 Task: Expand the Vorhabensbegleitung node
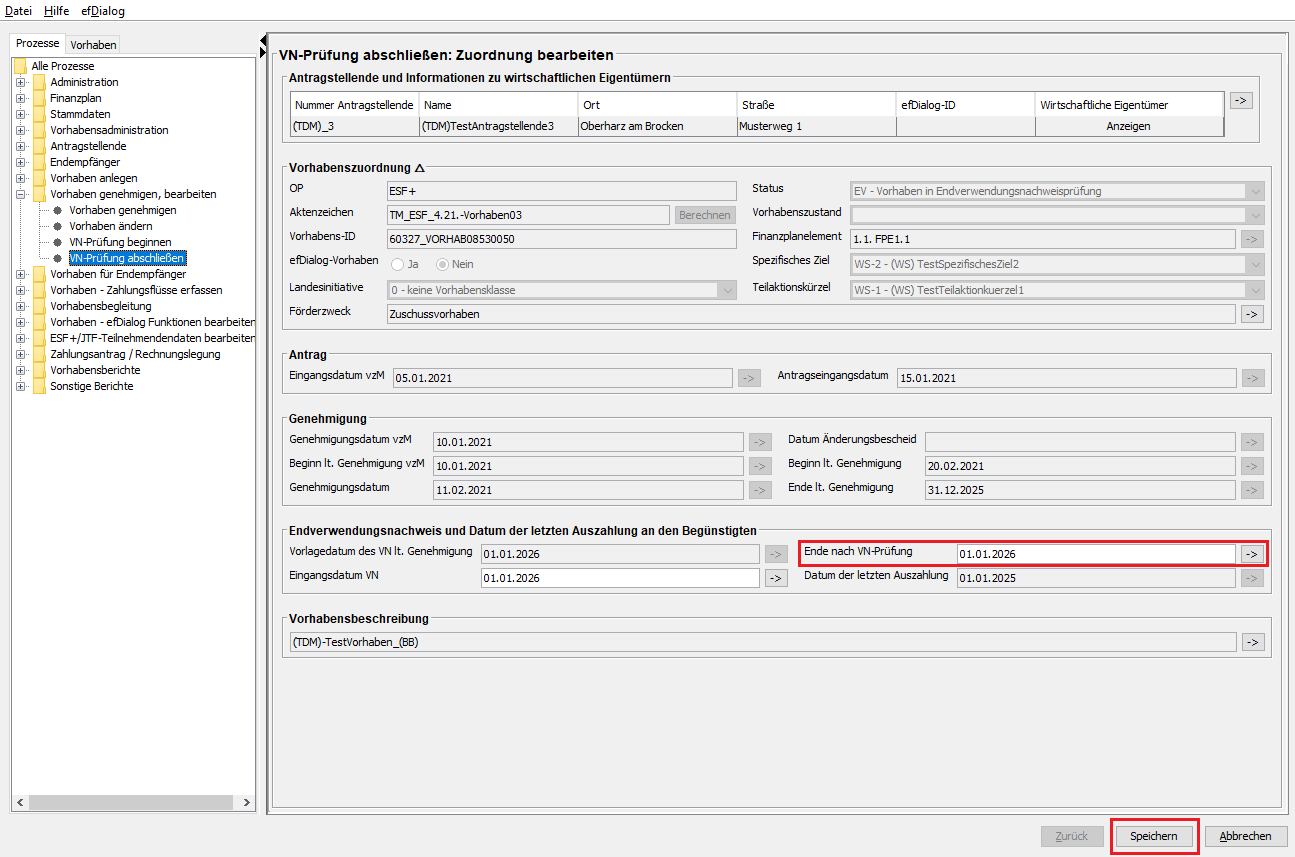20,306
